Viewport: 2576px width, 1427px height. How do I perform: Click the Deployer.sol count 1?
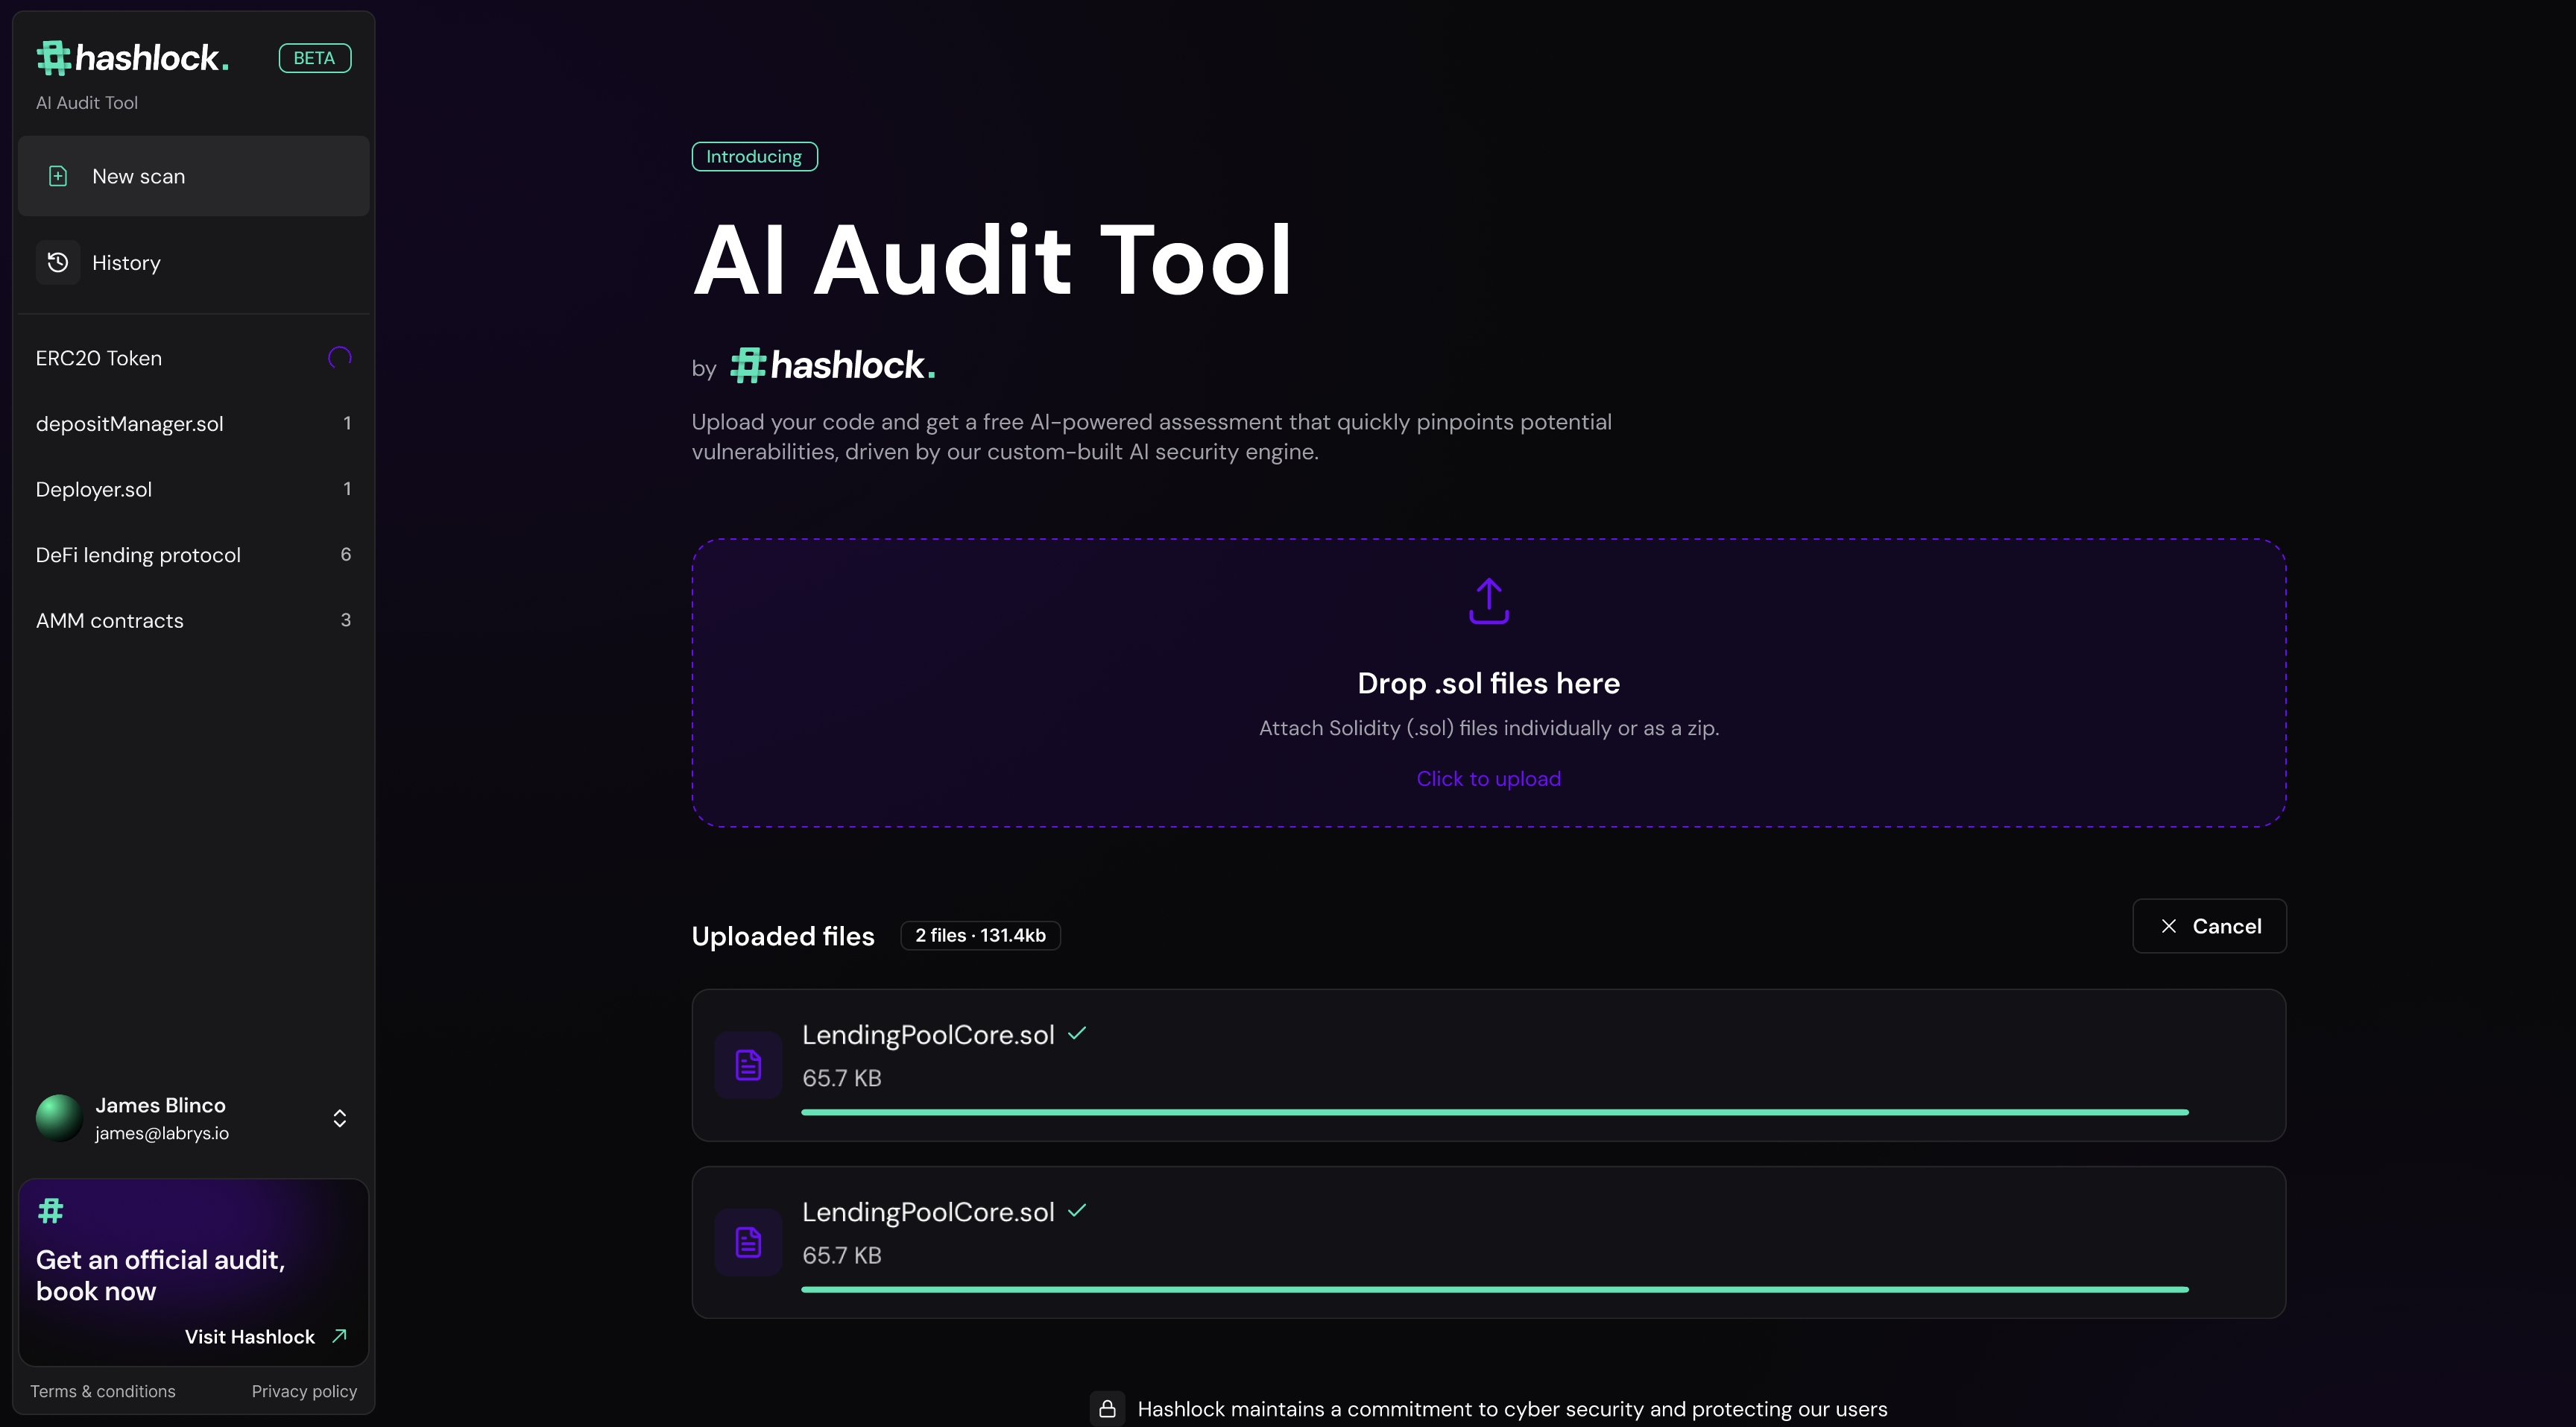pyautogui.click(x=347, y=489)
